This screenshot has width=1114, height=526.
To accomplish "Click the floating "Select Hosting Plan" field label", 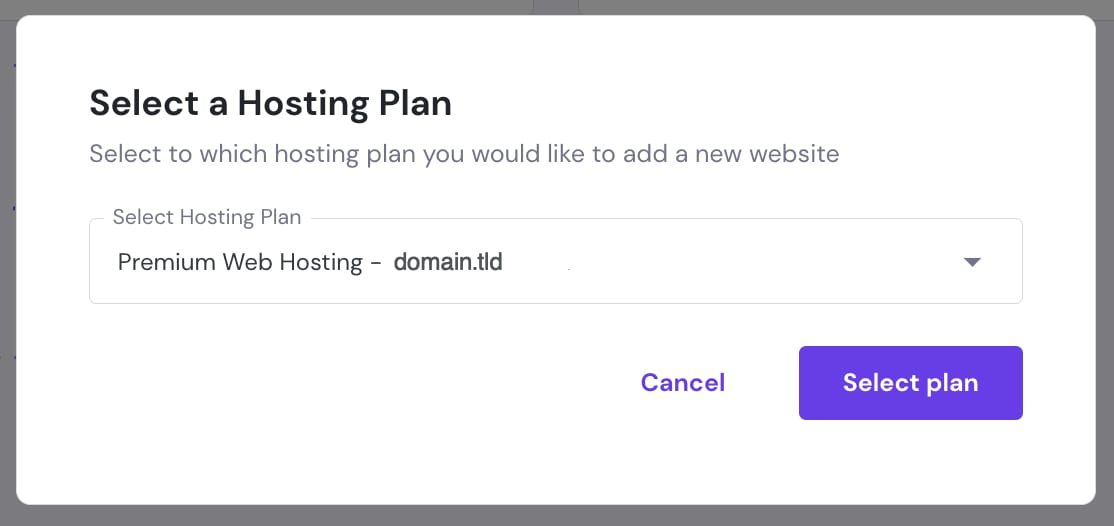I will tap(206, 217).
